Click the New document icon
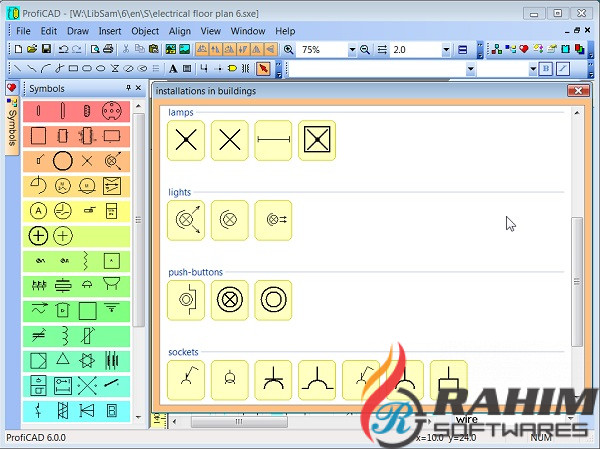The image size is (600, 449). click(18, 49)
